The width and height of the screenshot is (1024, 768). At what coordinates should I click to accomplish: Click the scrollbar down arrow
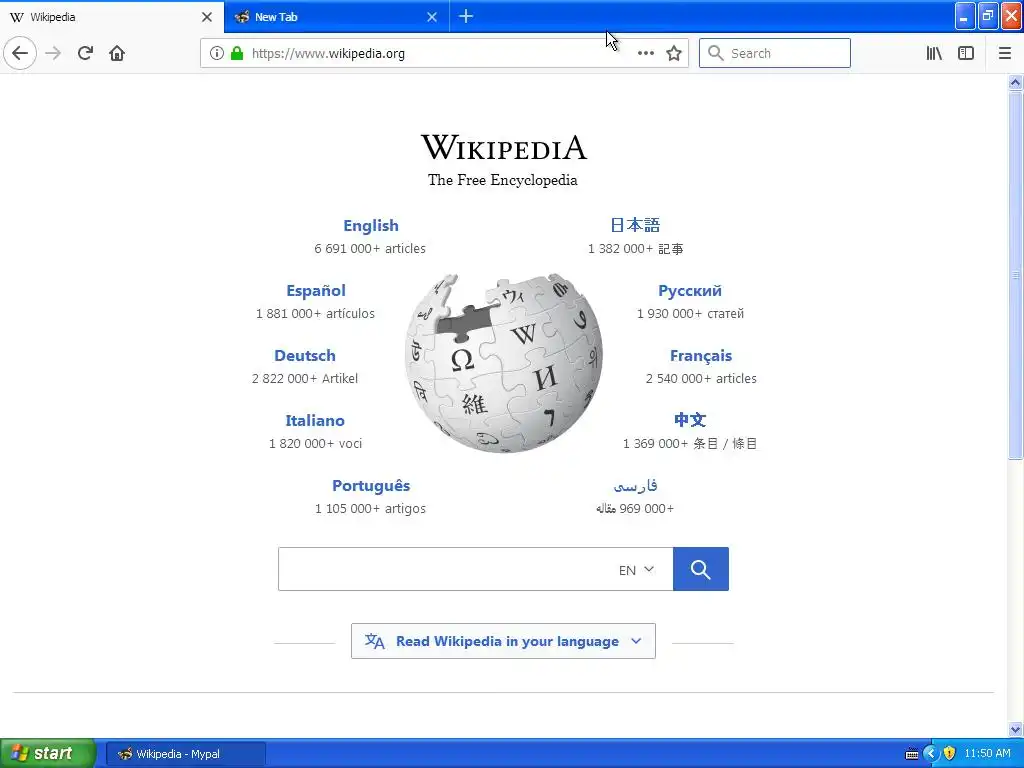click(x=1015, y=729)
